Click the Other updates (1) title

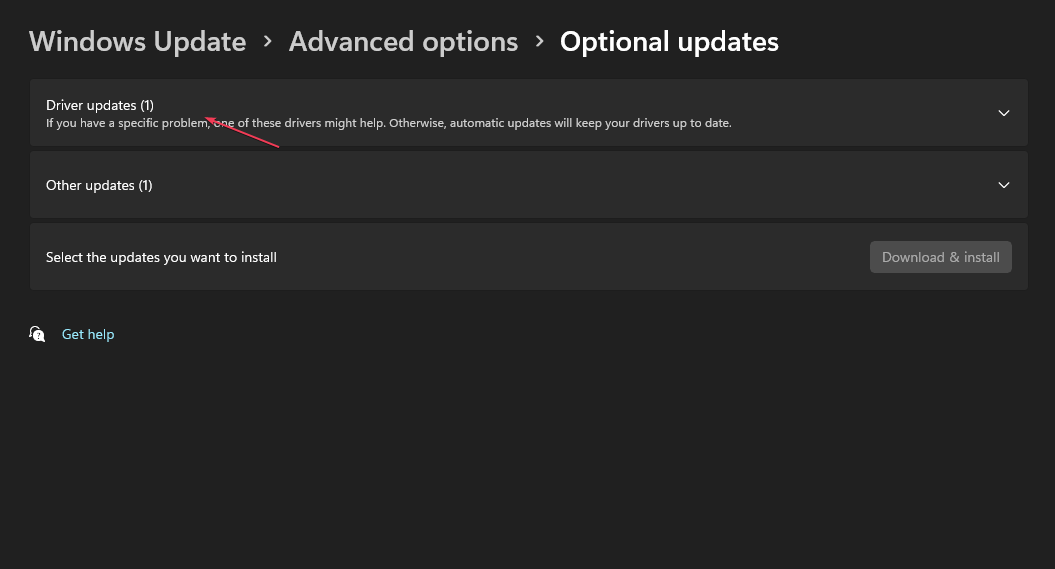click(98, 185)
